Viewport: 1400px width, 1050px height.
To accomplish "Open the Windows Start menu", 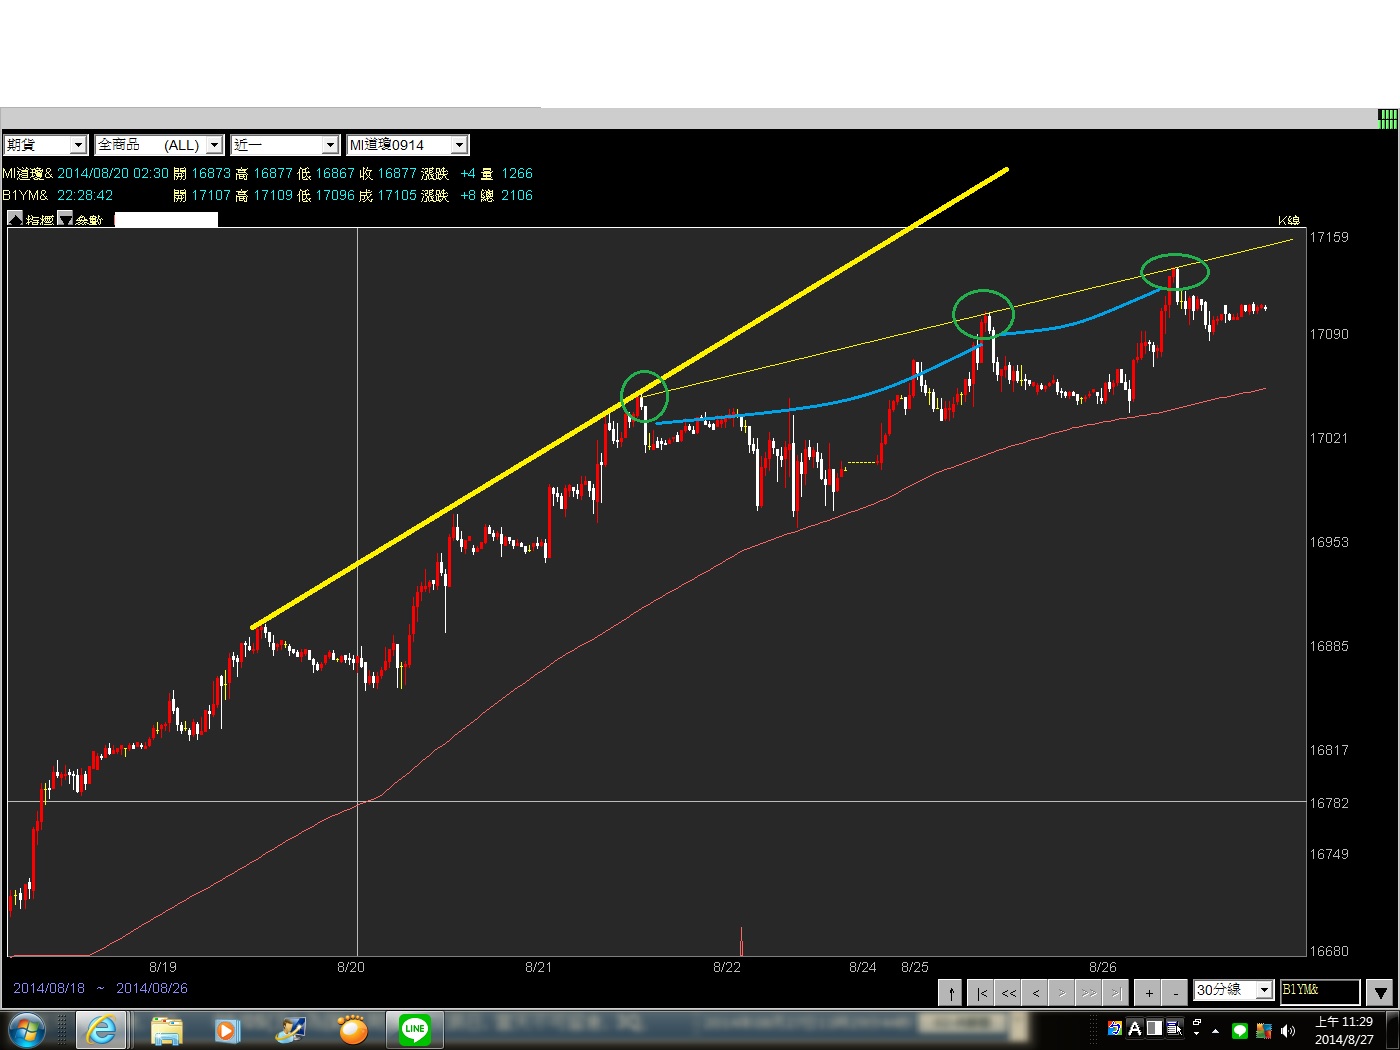I will point(26,1029).
